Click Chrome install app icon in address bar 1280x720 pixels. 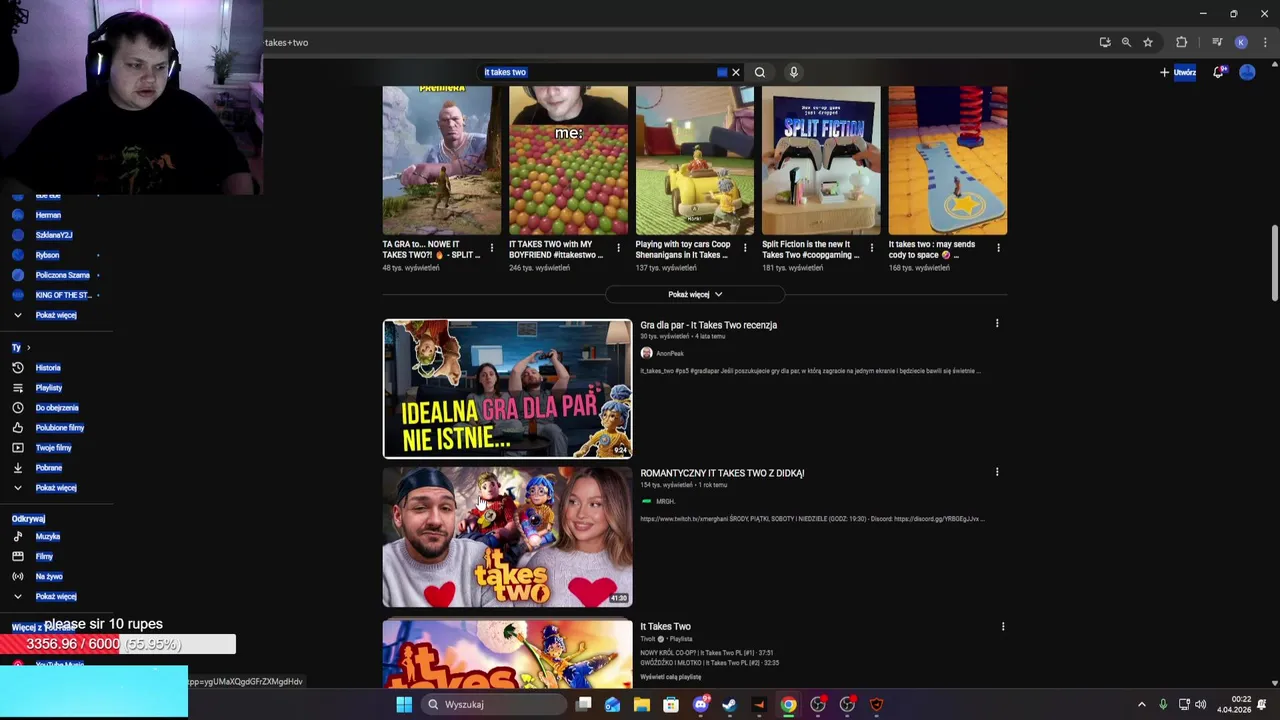tap(1105, 42)
